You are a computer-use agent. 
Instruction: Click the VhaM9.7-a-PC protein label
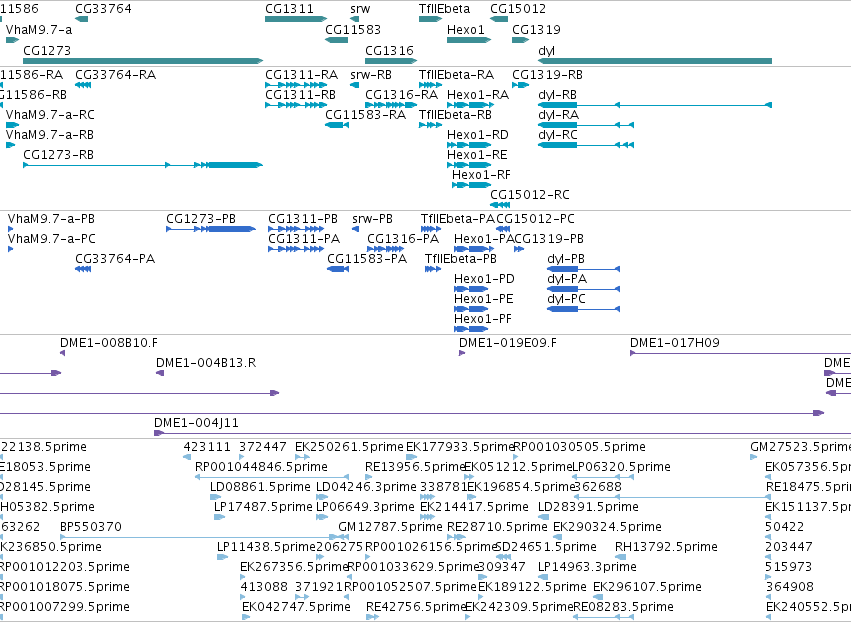pos(52,238)
